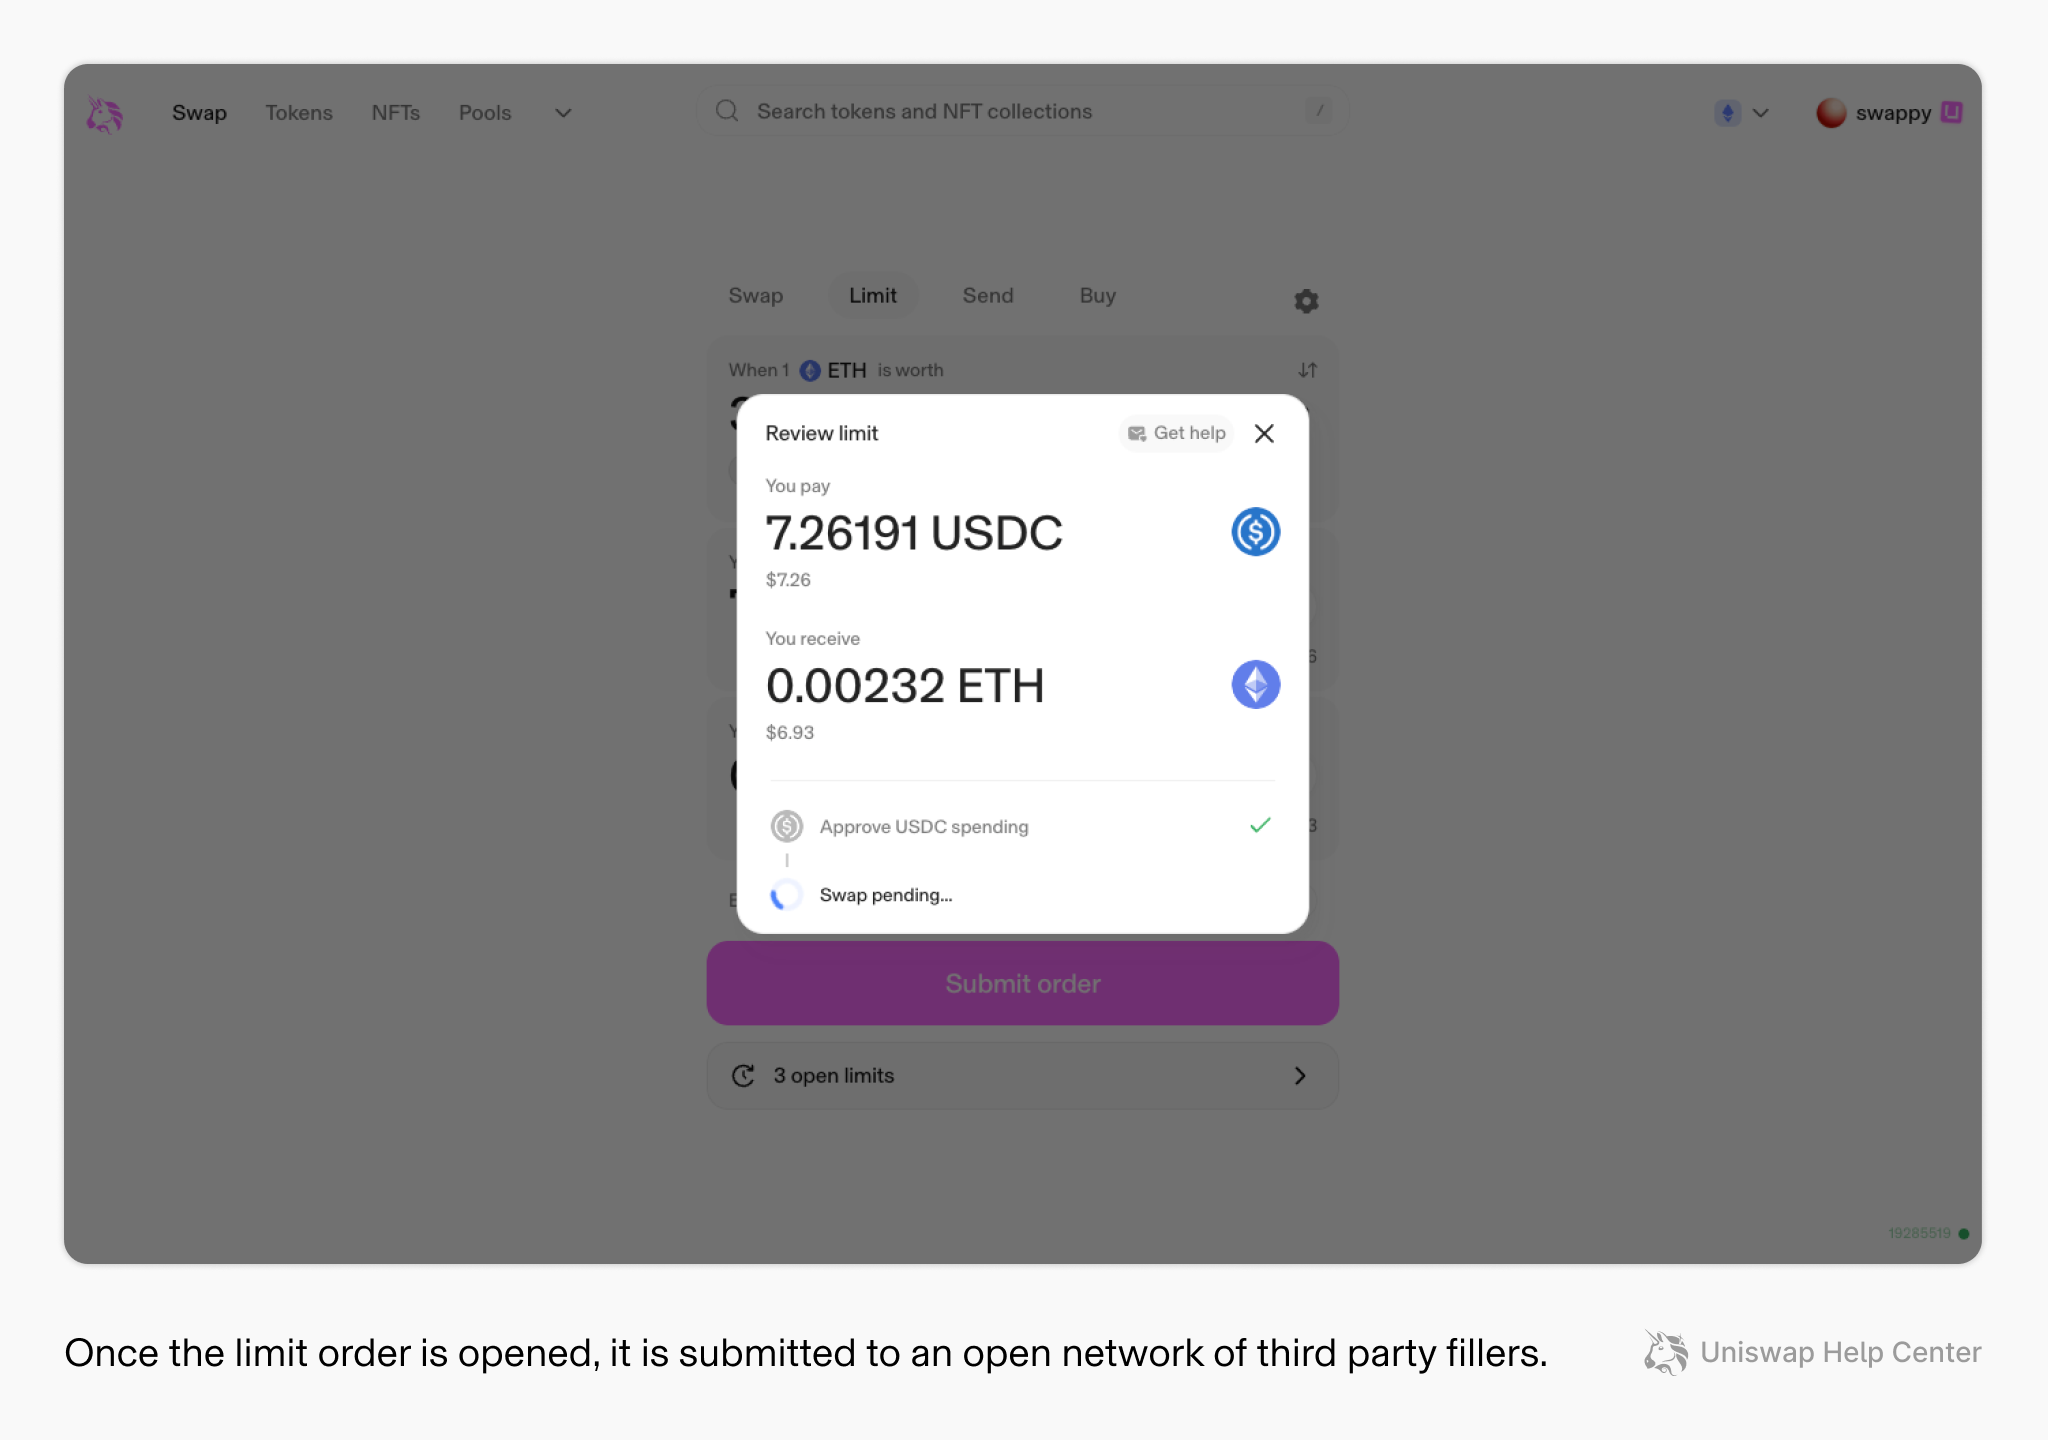Expand the 3 open limits row

pos(1022,1075)
